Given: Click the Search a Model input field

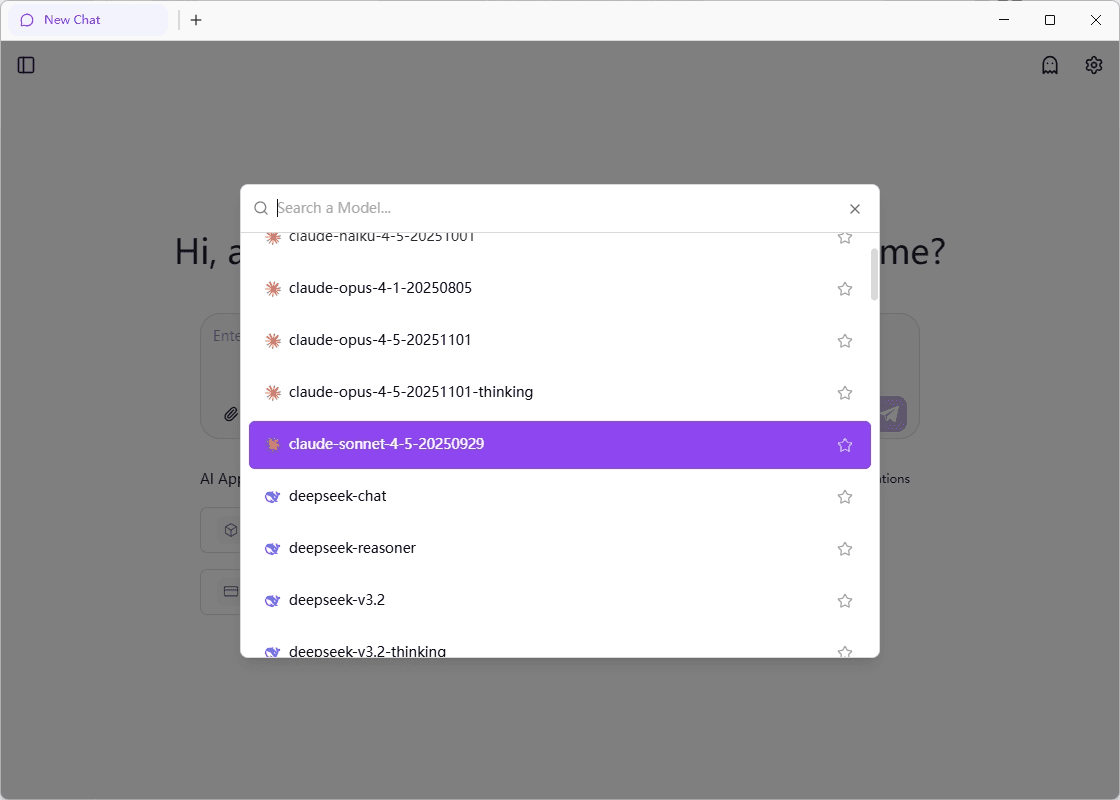Looking at the screenshot, I should 500,207.
